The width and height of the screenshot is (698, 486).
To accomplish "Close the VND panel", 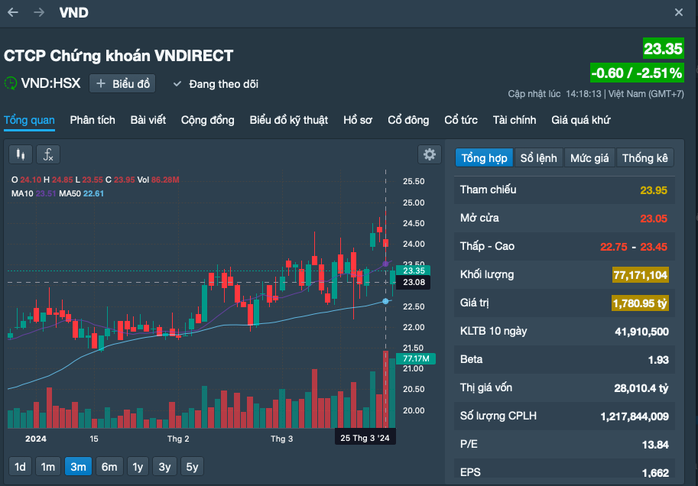I will point(678,12).
